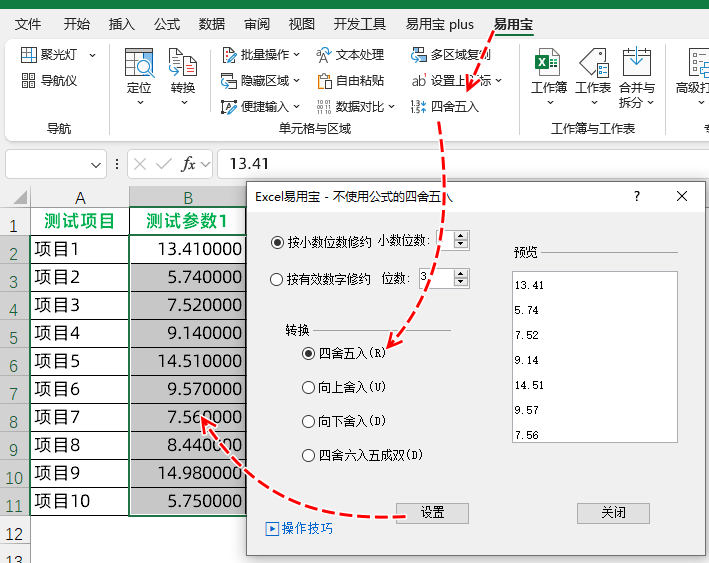Screen dimensions: 709x563
Task: Increase 小数位数 with spinner up arrow
Action: [461, 236]
